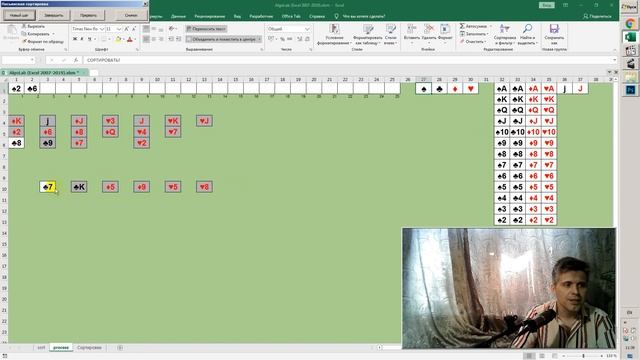Click the increase font size icon
Viewport: 640px width, 360px height.
[x=127, y=29]
